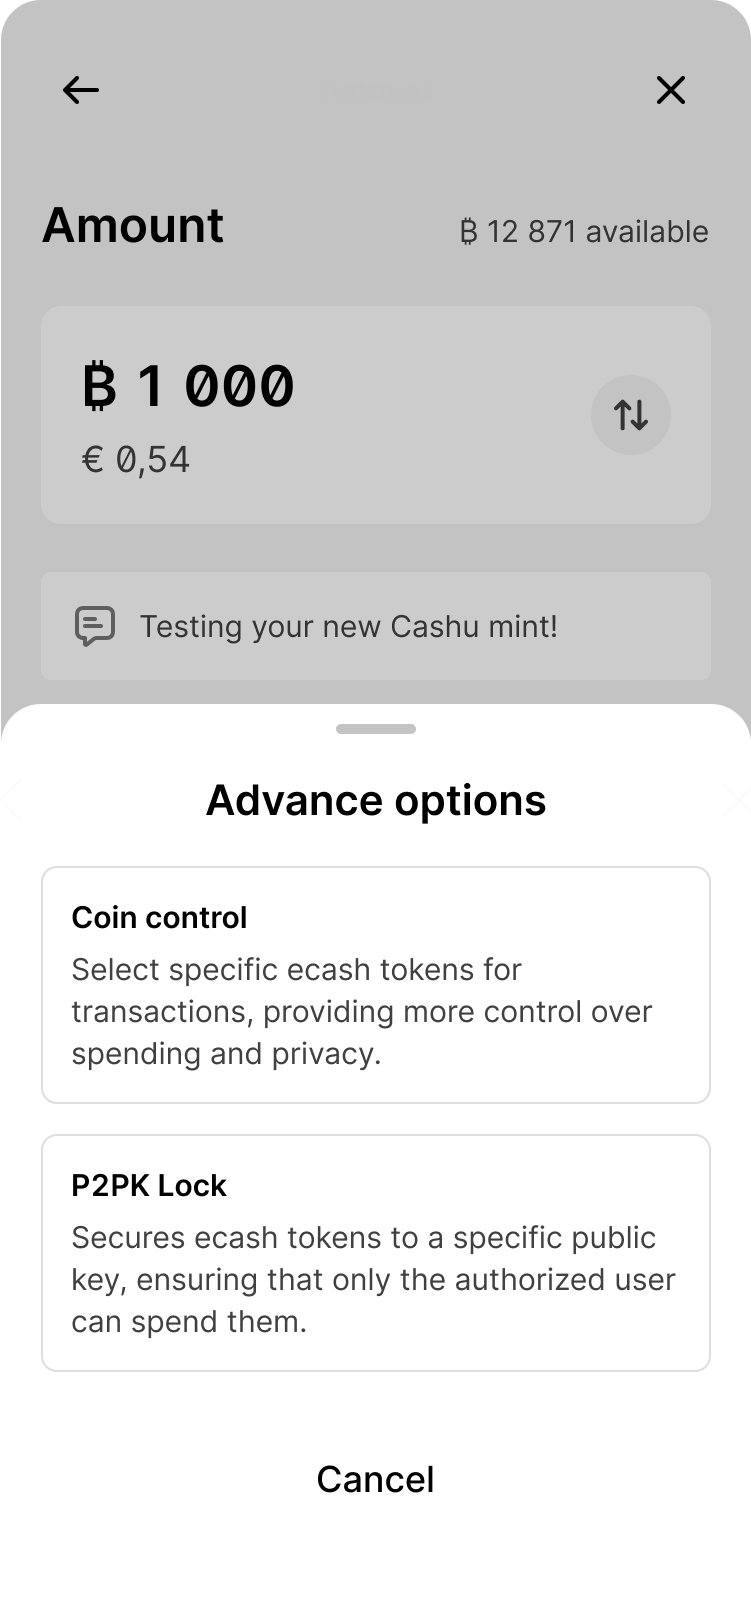Click the euro symbol in fiat amount
The height and width of the screenshot is (1624, 751).
pos(93,460)
